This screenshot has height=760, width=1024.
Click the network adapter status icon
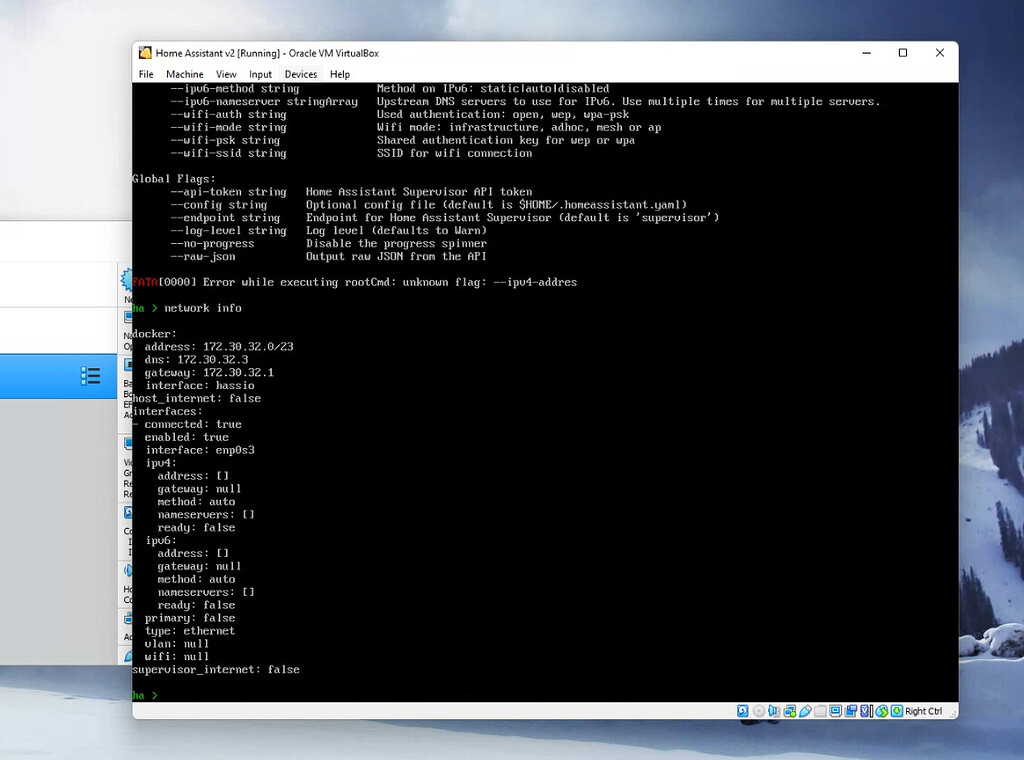[791, 711]
